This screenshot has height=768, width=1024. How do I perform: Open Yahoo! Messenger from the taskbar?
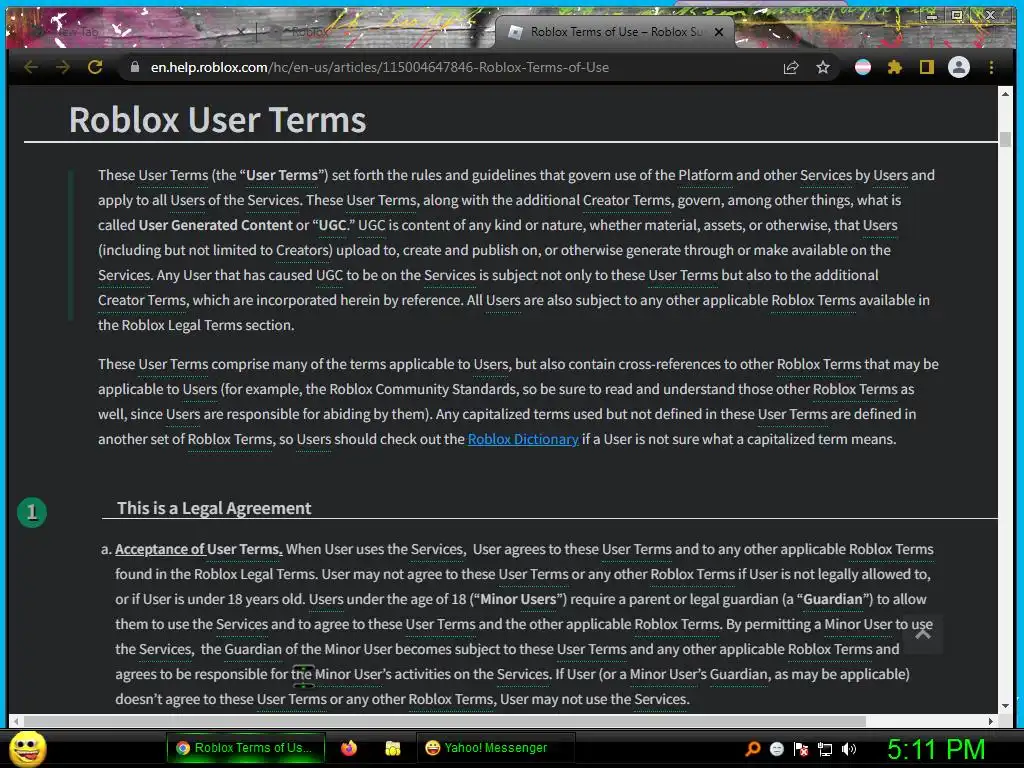tap(495, 748)
